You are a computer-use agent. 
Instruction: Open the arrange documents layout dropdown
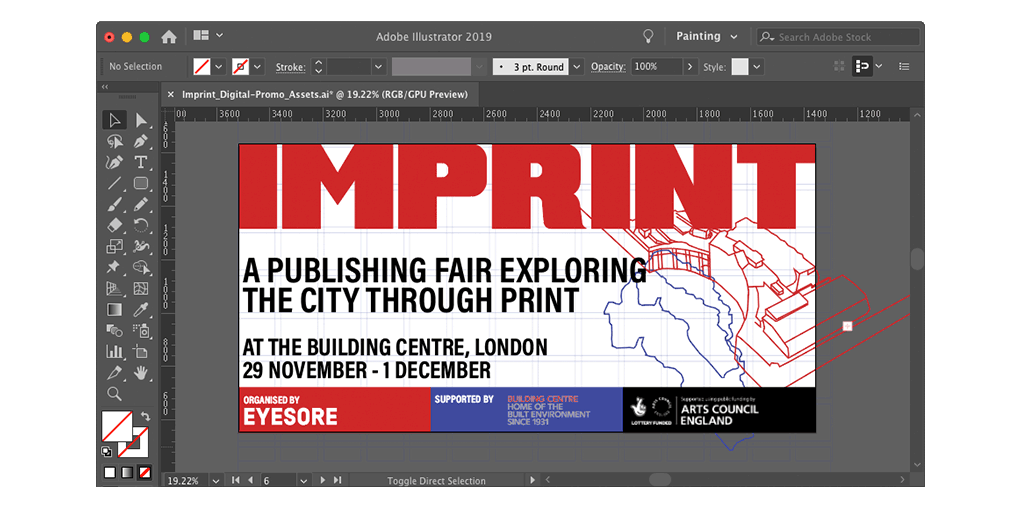tap(209, 35)
